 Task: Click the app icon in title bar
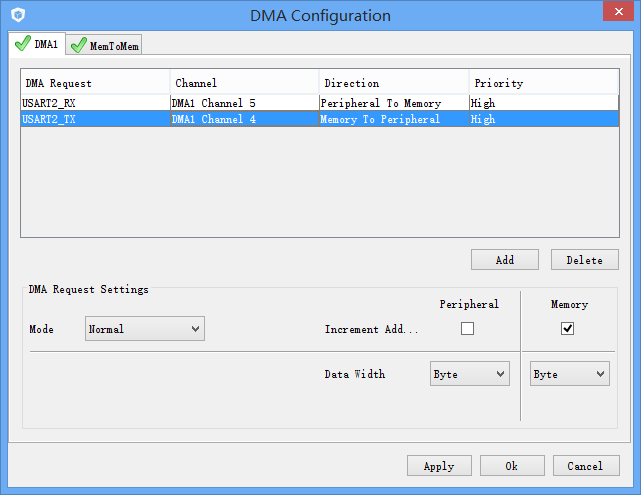click(x=17, y=15)
